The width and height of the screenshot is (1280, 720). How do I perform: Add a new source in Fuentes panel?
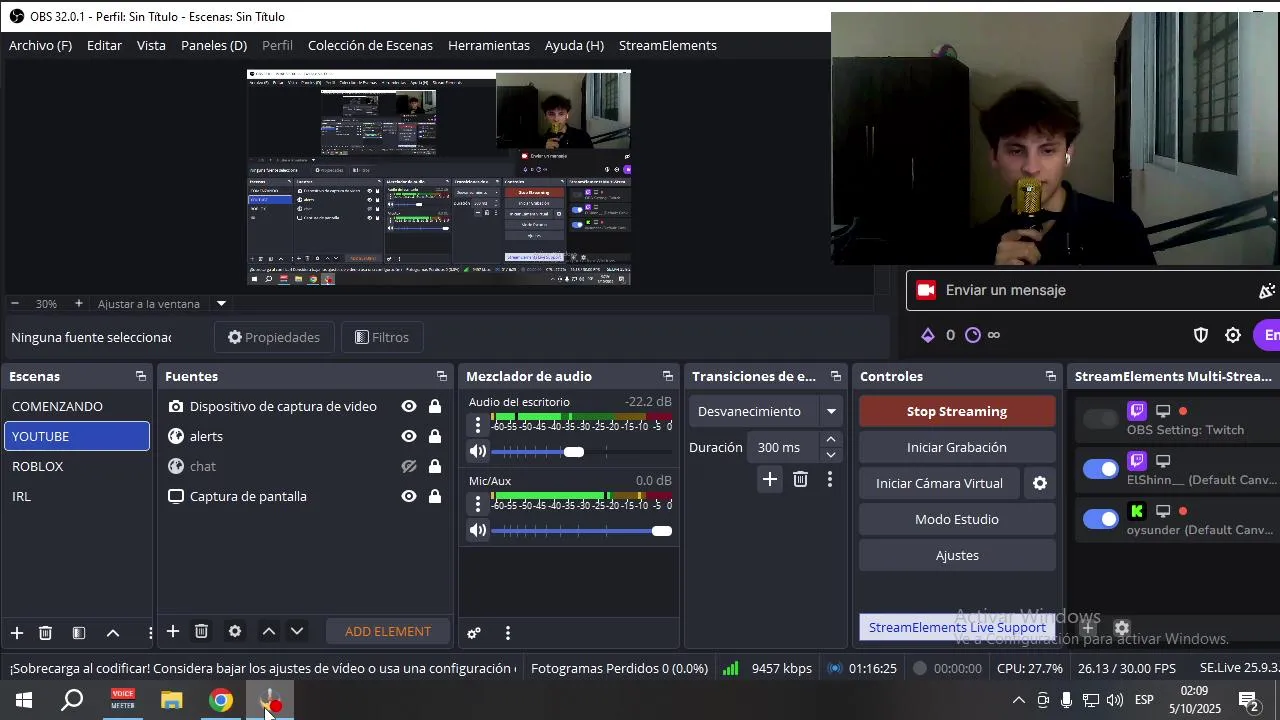[x=173, y=631]
